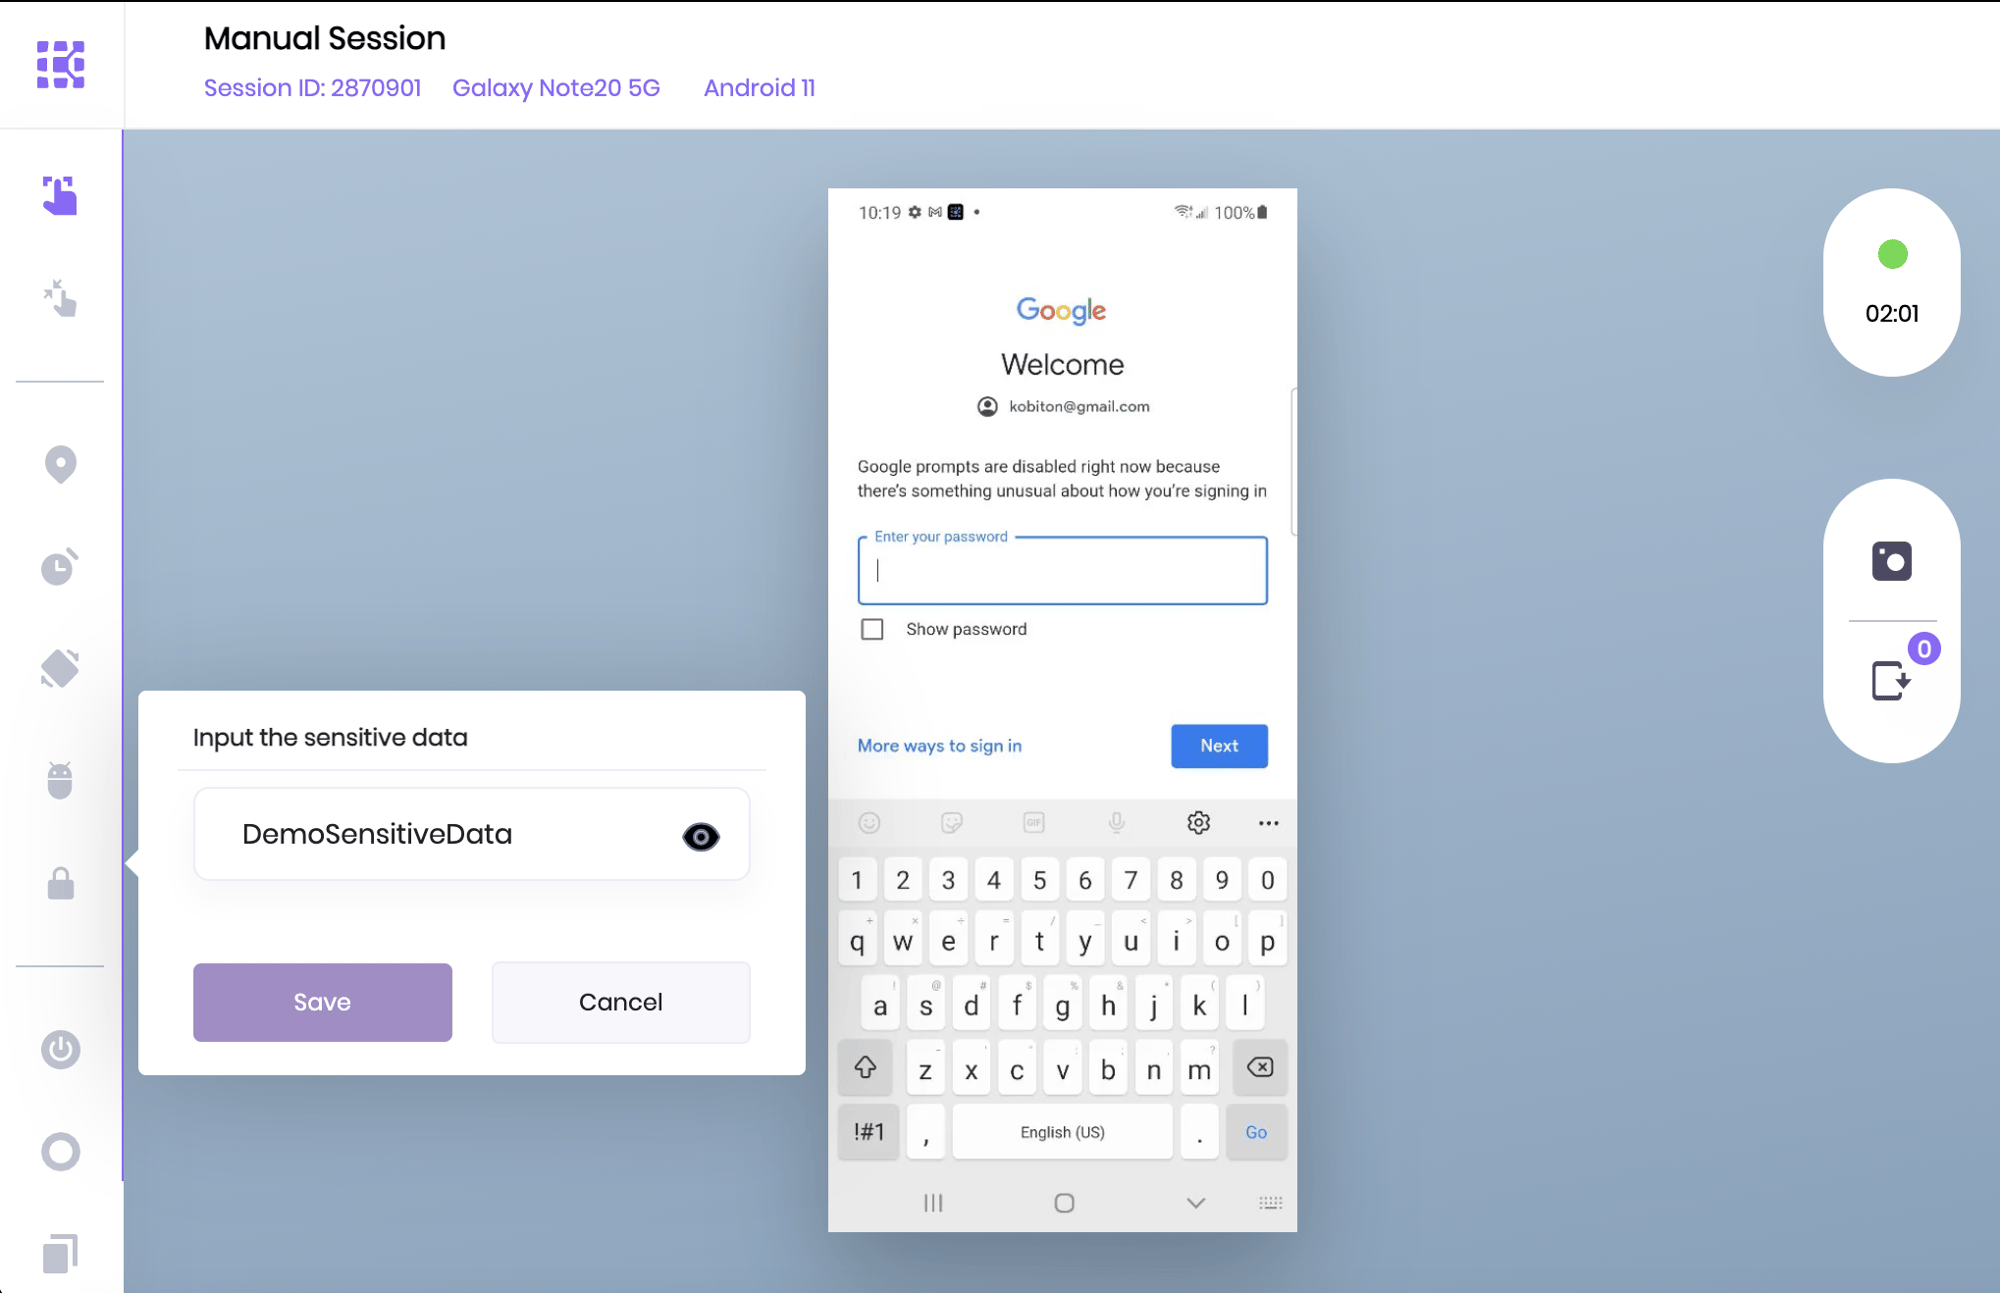Select the gesture interaction tool

coord(58,300)
